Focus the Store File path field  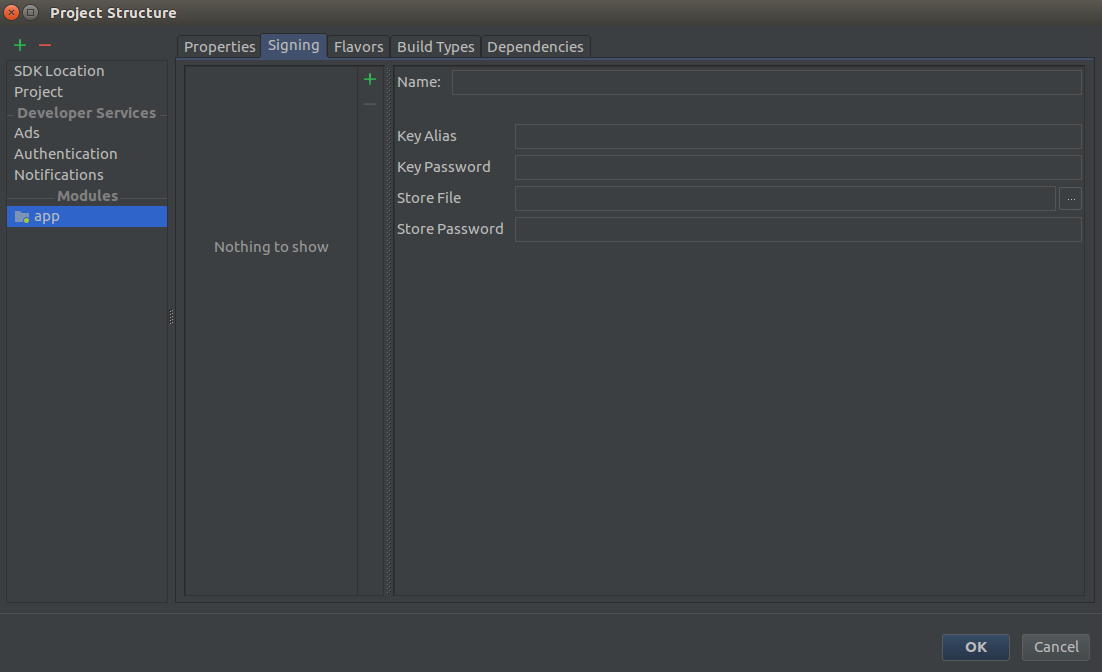click(785, 198)
